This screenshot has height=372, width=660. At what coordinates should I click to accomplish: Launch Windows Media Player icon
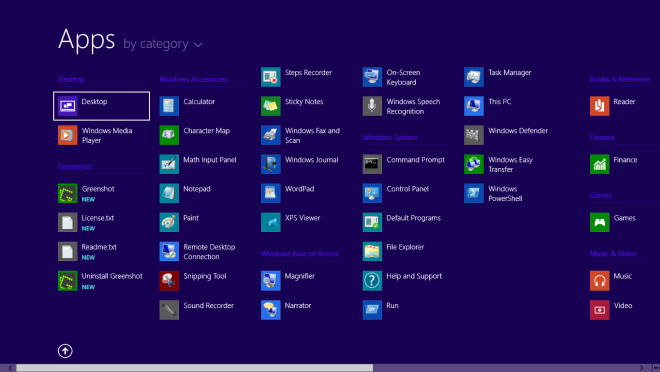[x=67, y=135]
